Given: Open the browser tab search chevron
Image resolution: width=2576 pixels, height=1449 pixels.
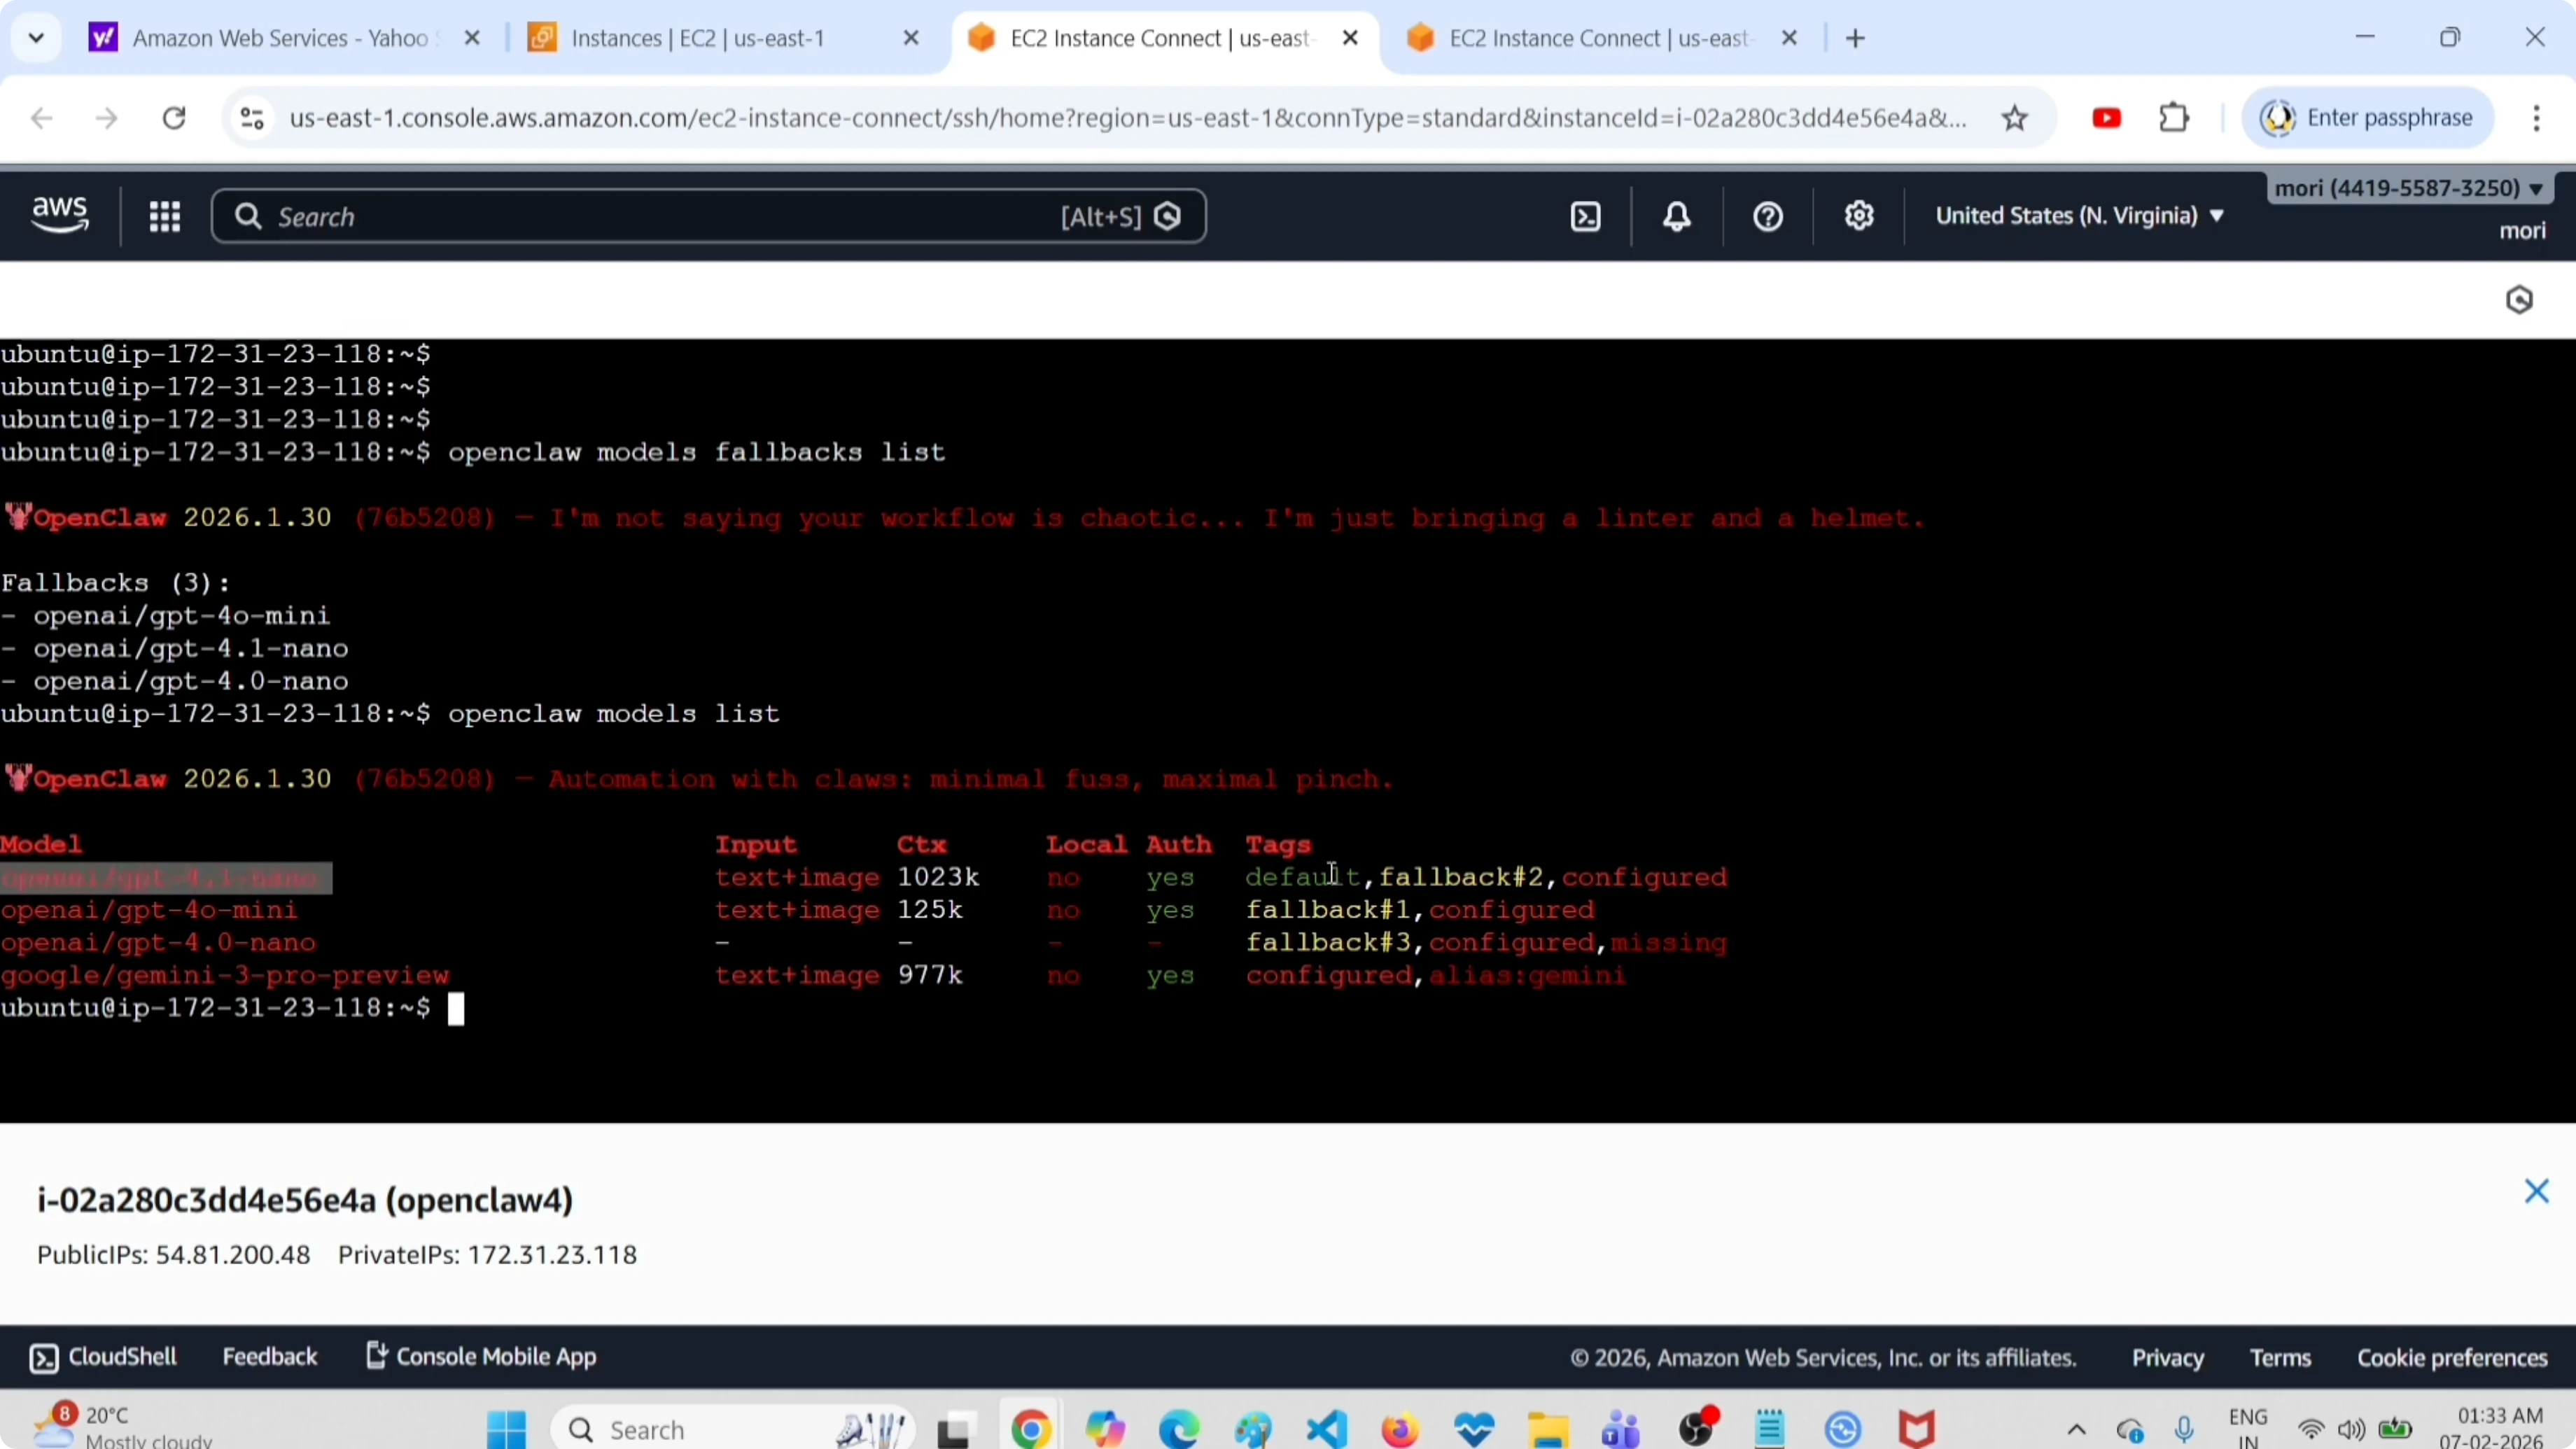Looking at the screenshot, I should [x=36, y=38].
